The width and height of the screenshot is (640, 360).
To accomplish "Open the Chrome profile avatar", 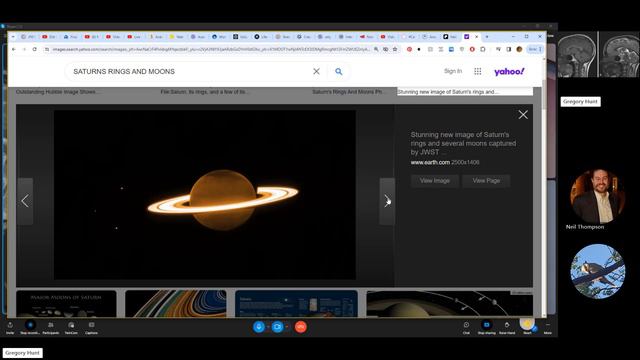I will (x=519, y=49).
